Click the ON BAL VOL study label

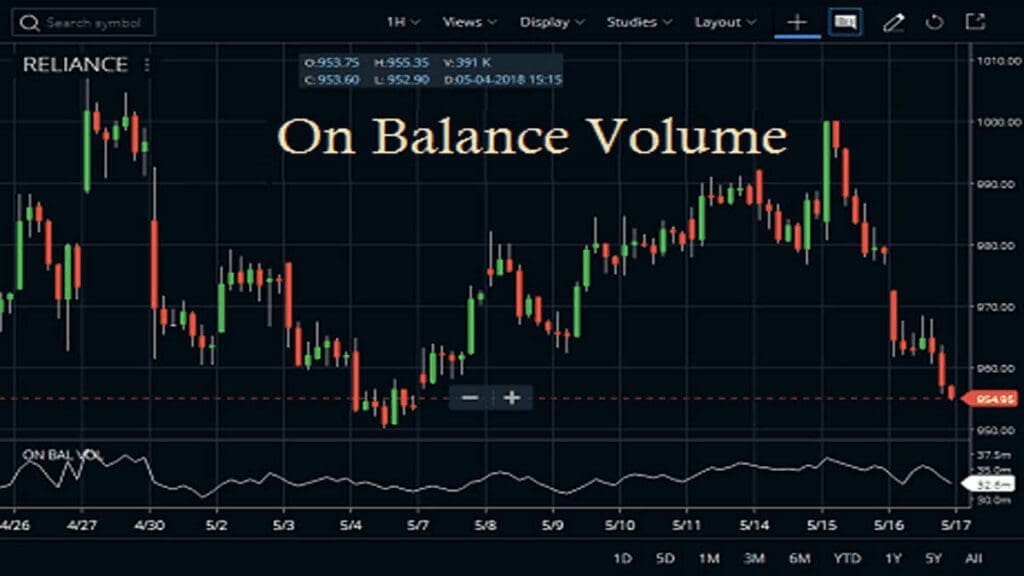coord(62,455)
